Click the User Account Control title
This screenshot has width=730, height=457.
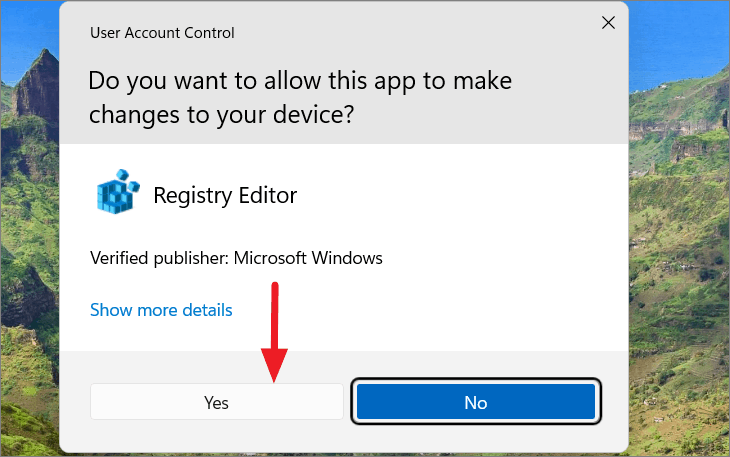162,33
